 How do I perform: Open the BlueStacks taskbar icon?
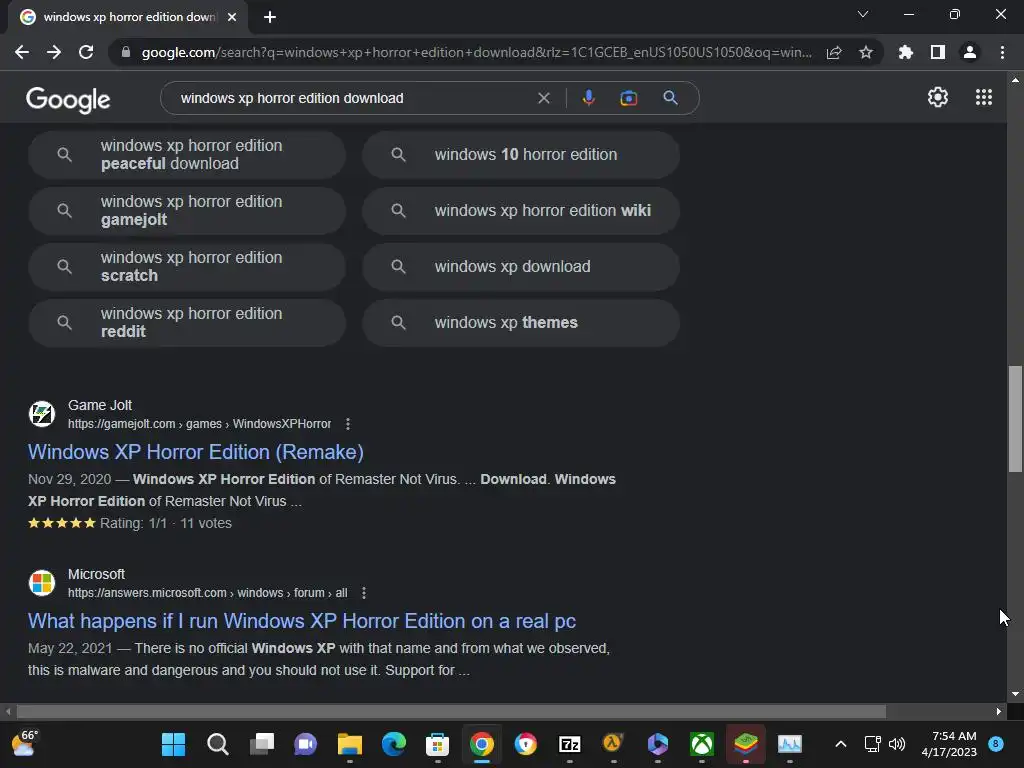[745, 744]
